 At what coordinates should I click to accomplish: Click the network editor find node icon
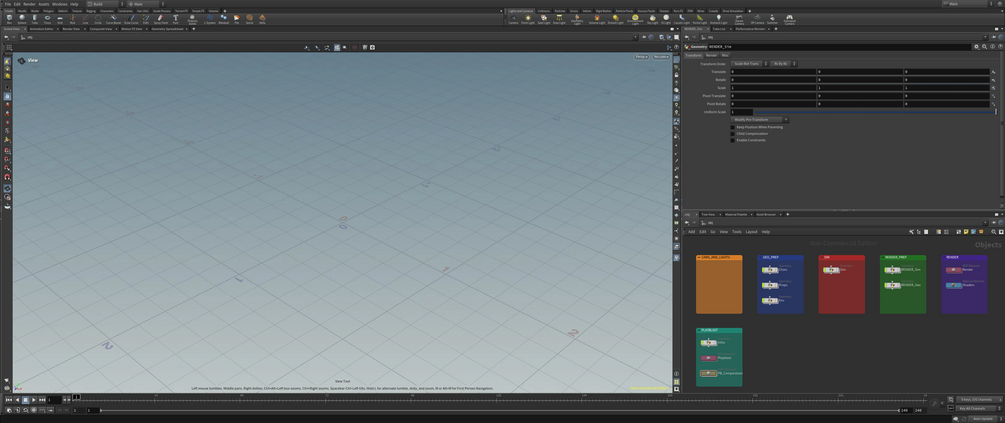click(x=993, y=231)
